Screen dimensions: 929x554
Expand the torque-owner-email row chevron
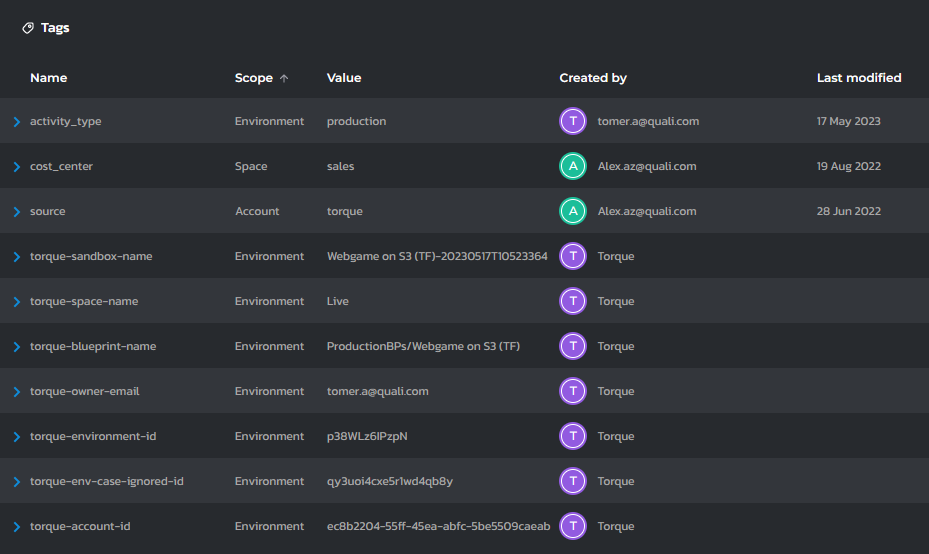click(17, 392)
